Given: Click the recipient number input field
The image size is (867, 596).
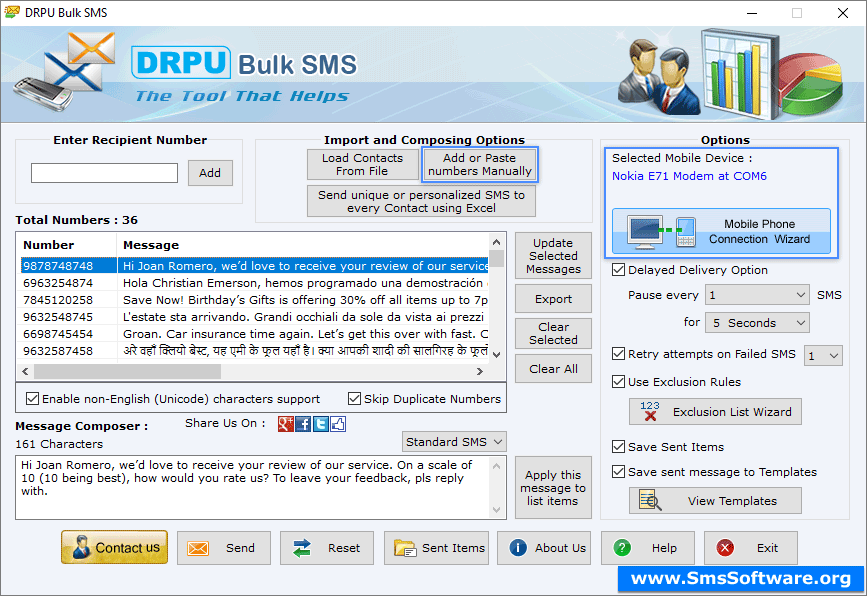Looking at the screenshot, I should [105, 173].
